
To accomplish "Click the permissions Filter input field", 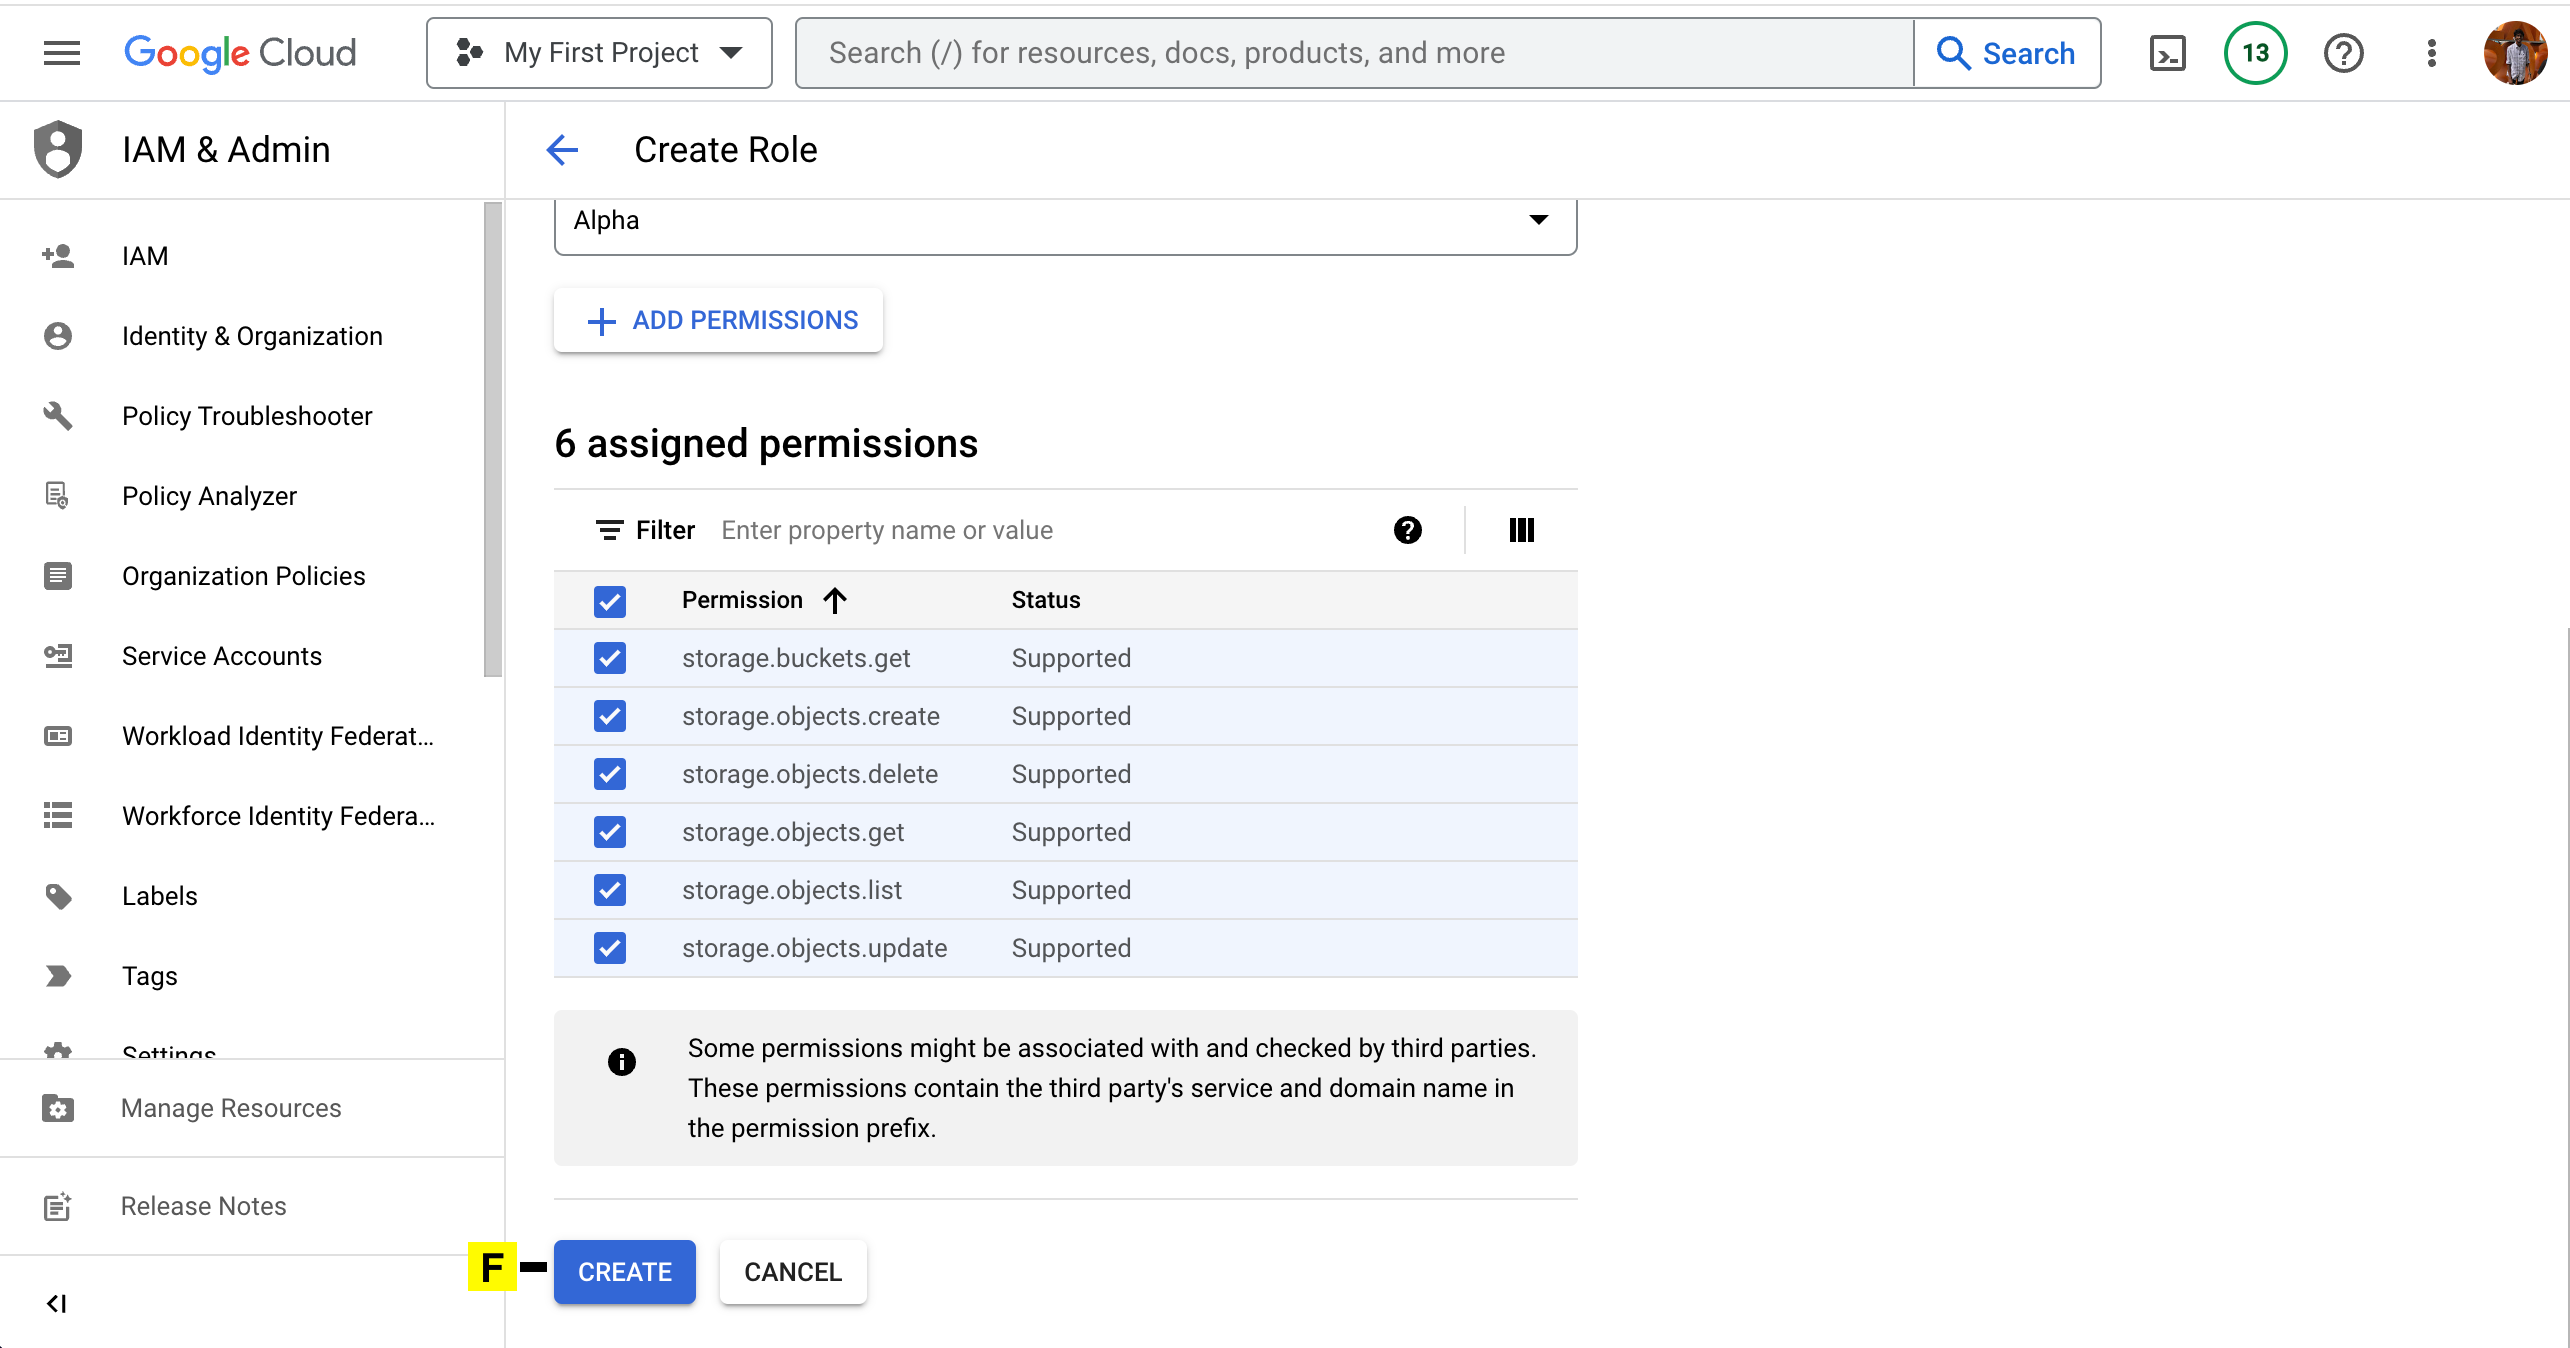I will [1040, 530].
